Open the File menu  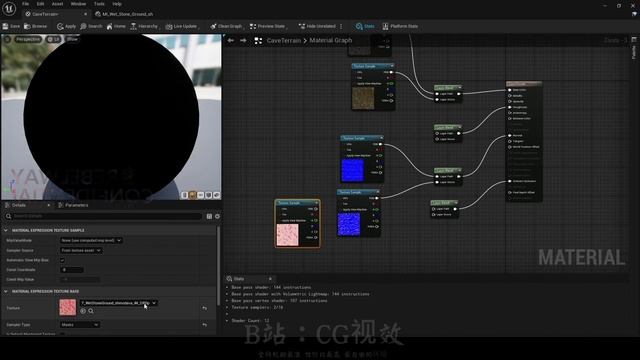25,4
